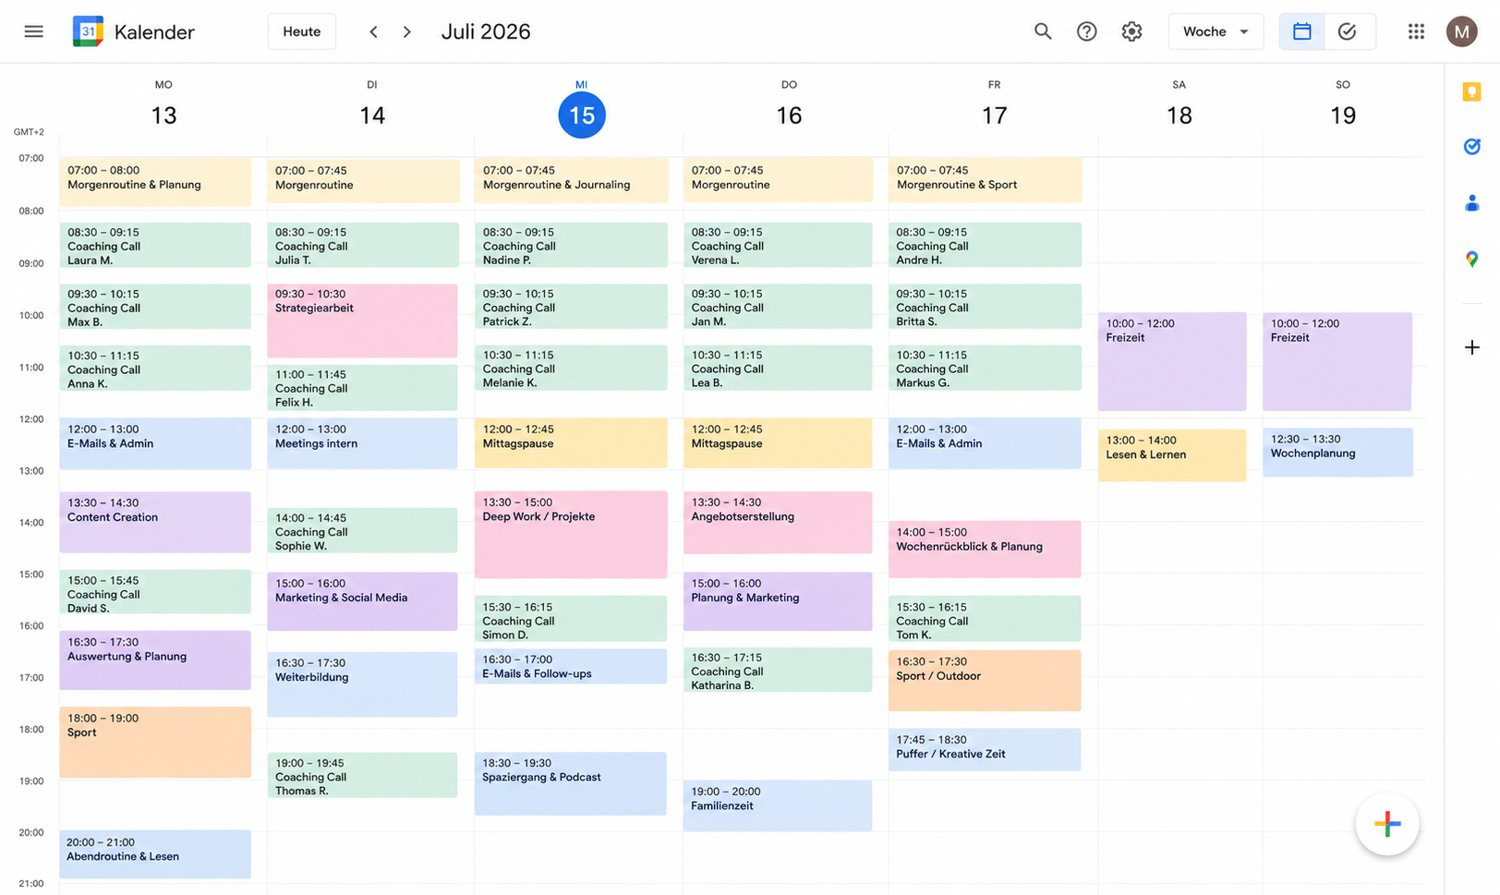
Task: Open Angebotserstellung event
Action: pos(778,522)
